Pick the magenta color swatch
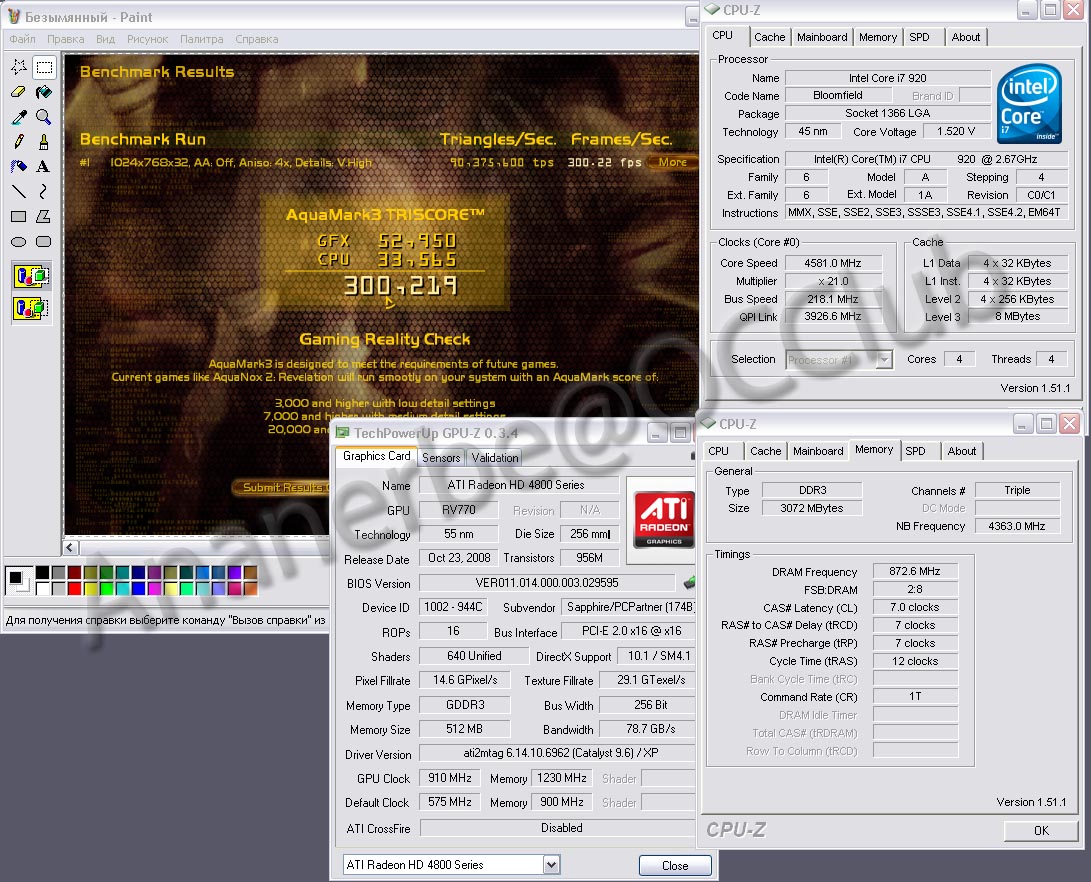 pyautogui.click(x=154, y=588)
